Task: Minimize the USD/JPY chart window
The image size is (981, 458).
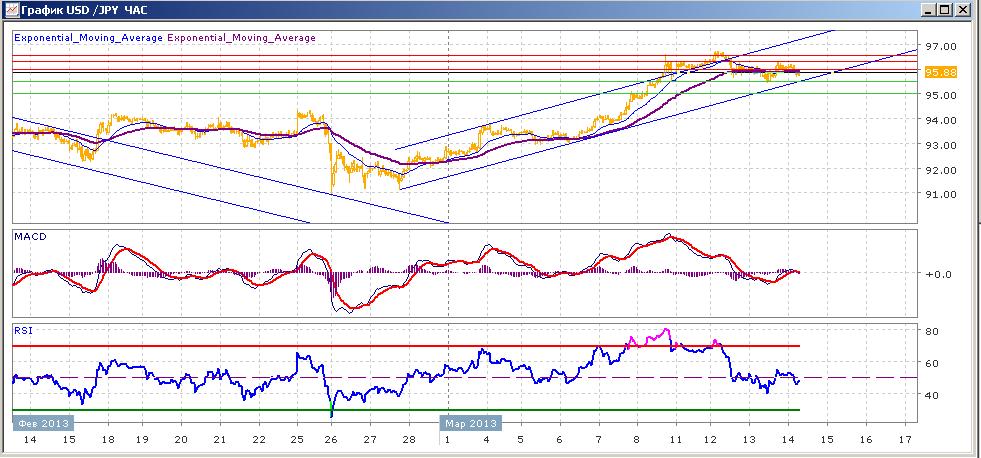Action: [930, 10]
